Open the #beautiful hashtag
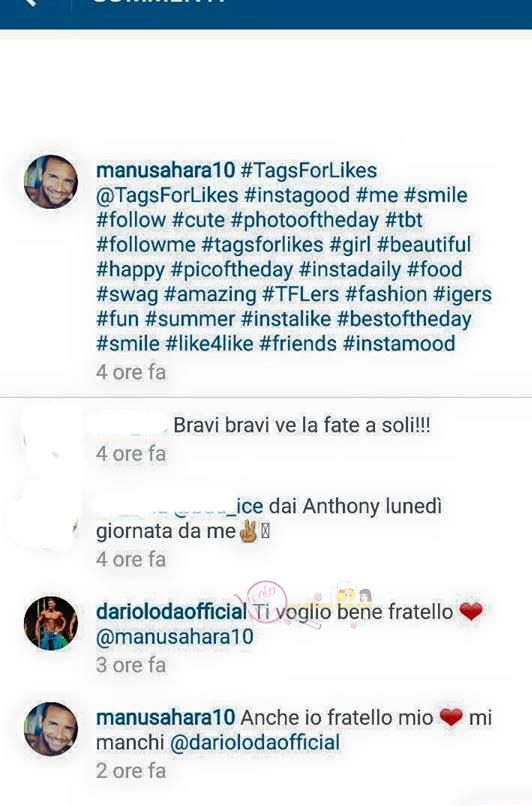The height and width of the screenshot is (806, 532). [424, 245]
